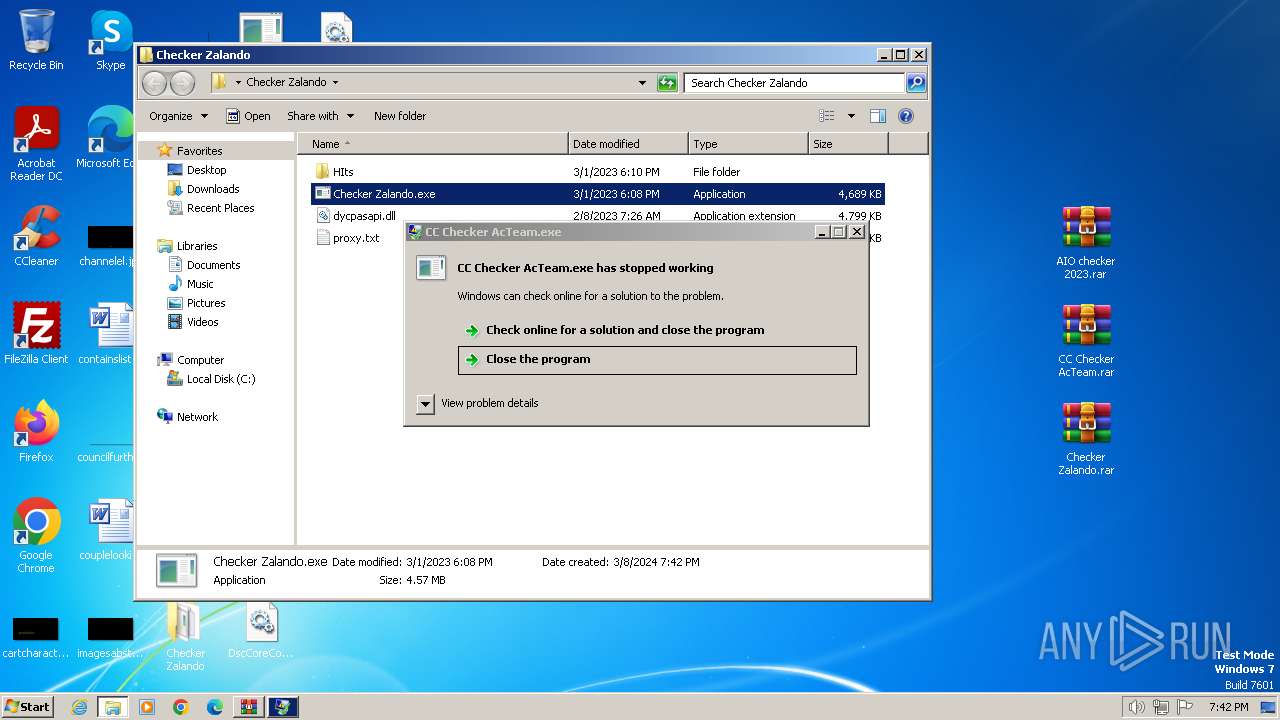Click the Explorer Forward navigation button

point(182,83)
